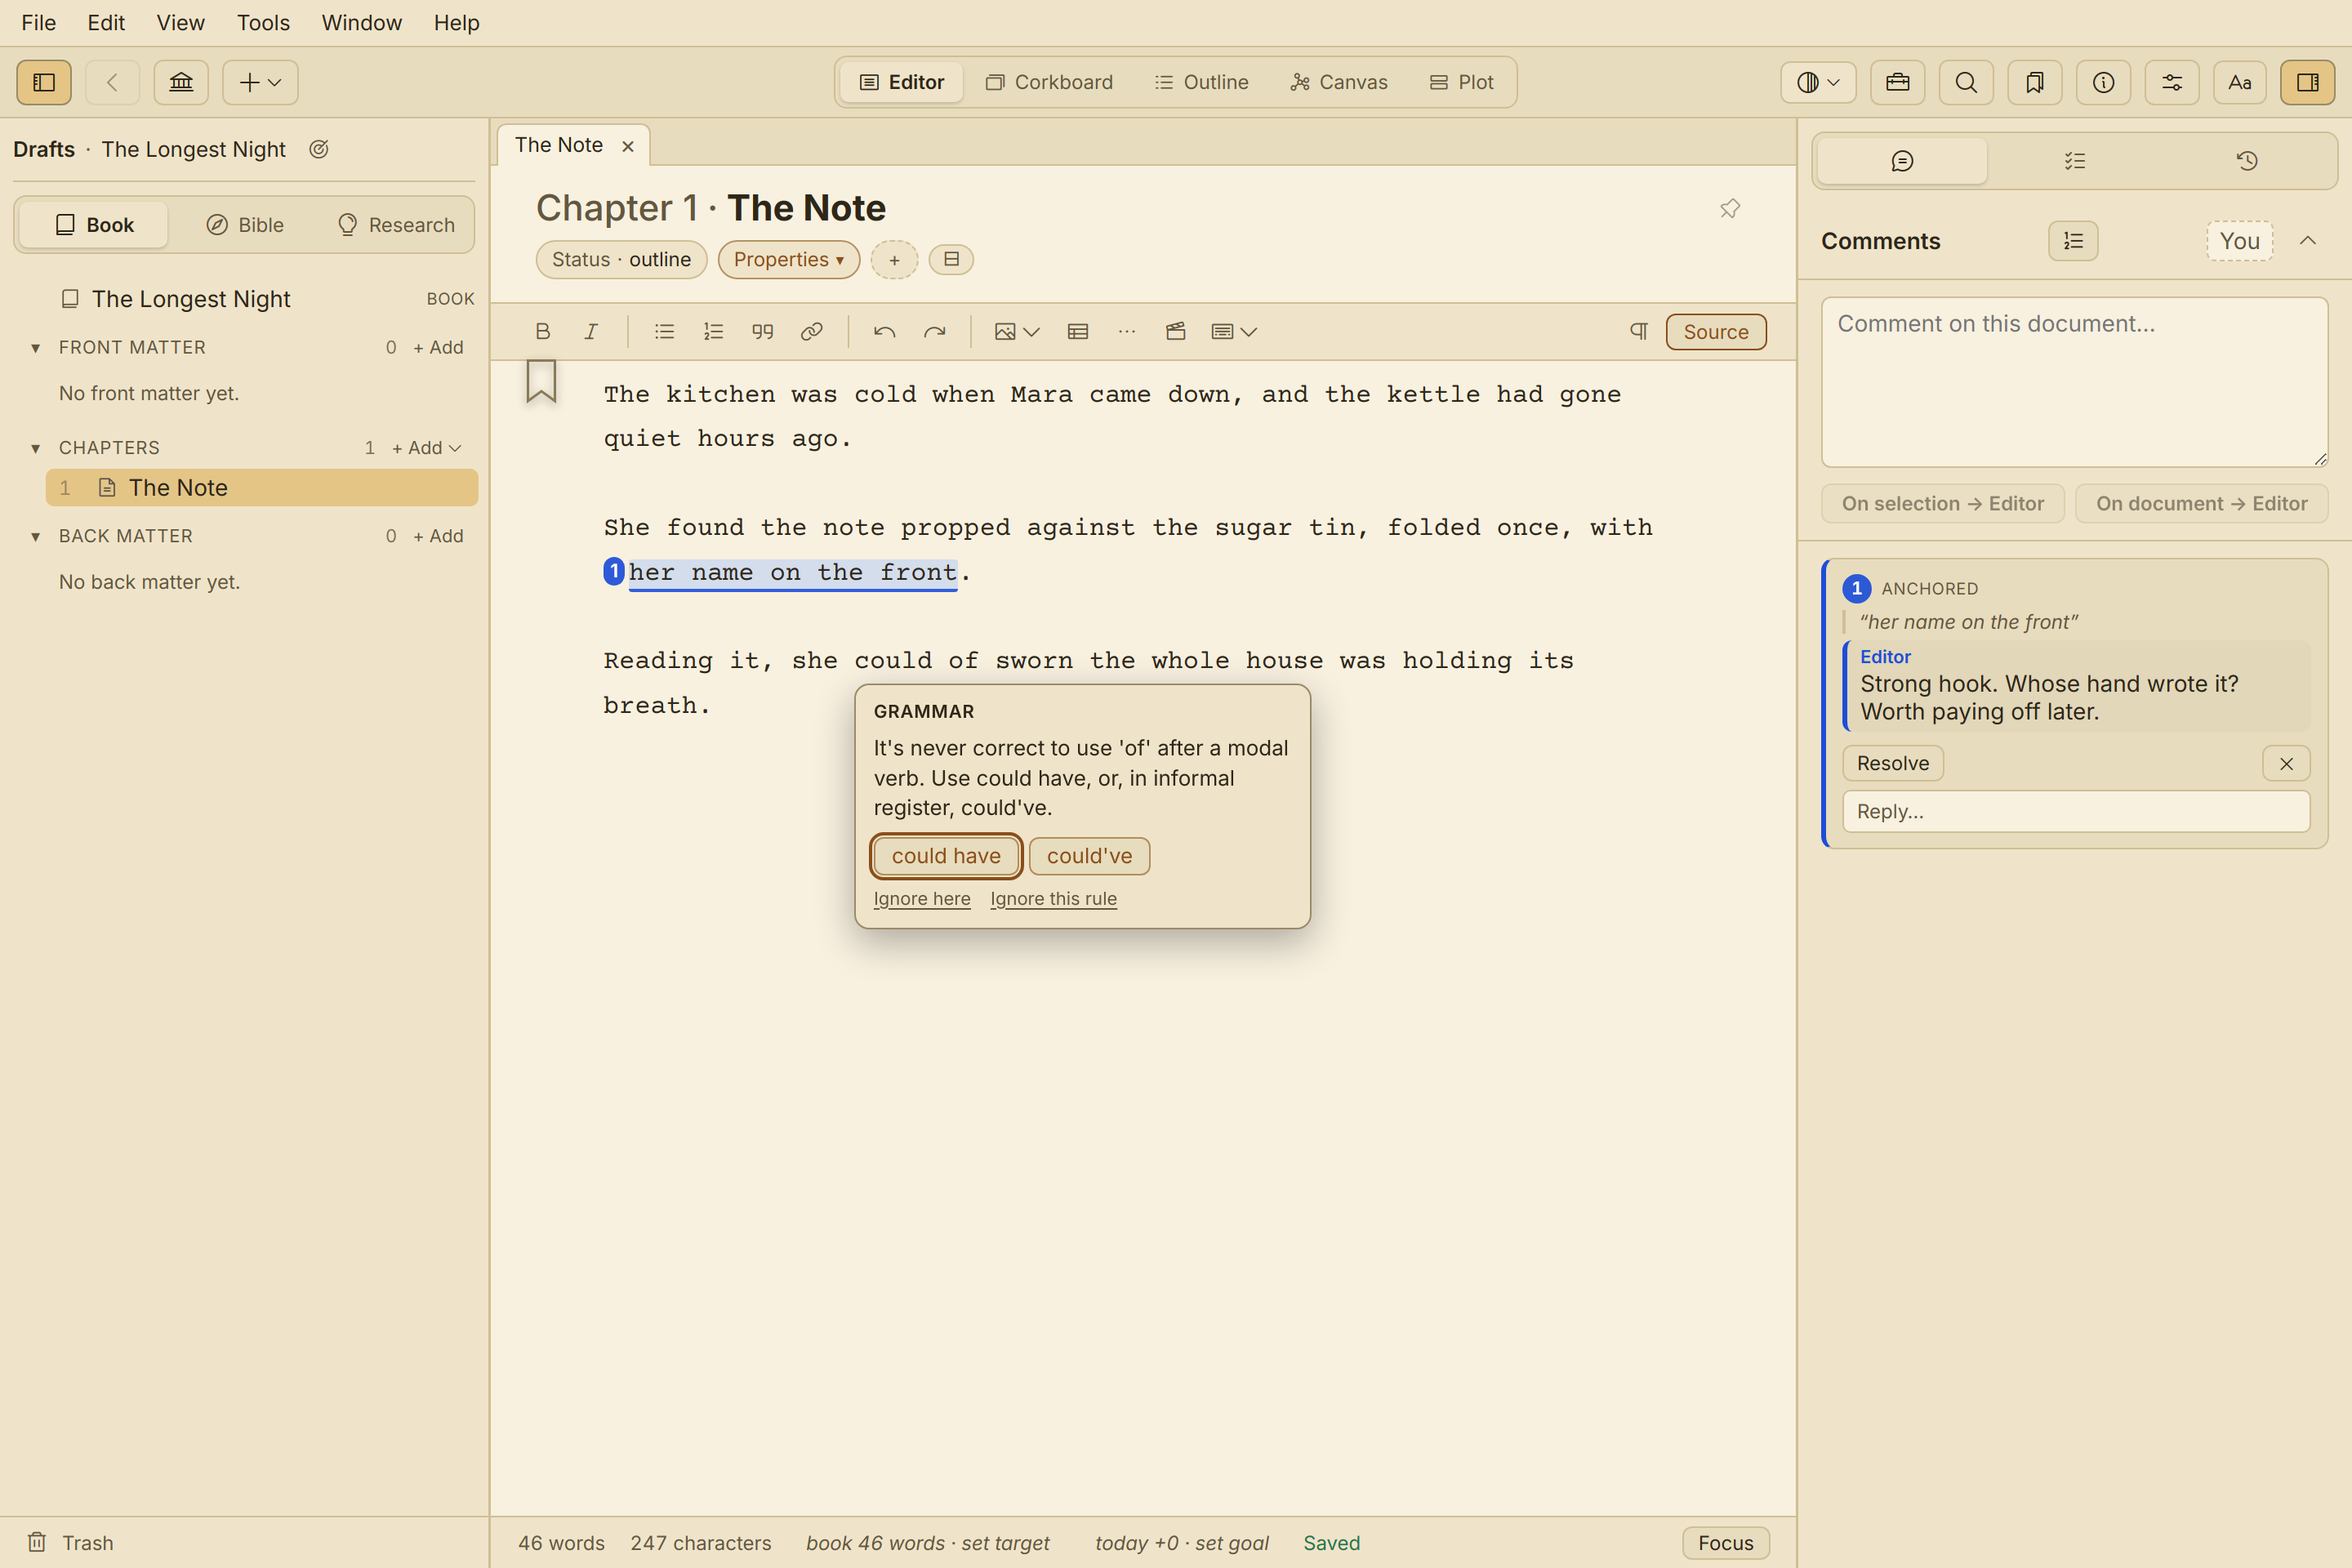Viewport: 2352px width, 1568px height.
Task: Switch to the Outline view
Action: click(x=1201, y=82)
